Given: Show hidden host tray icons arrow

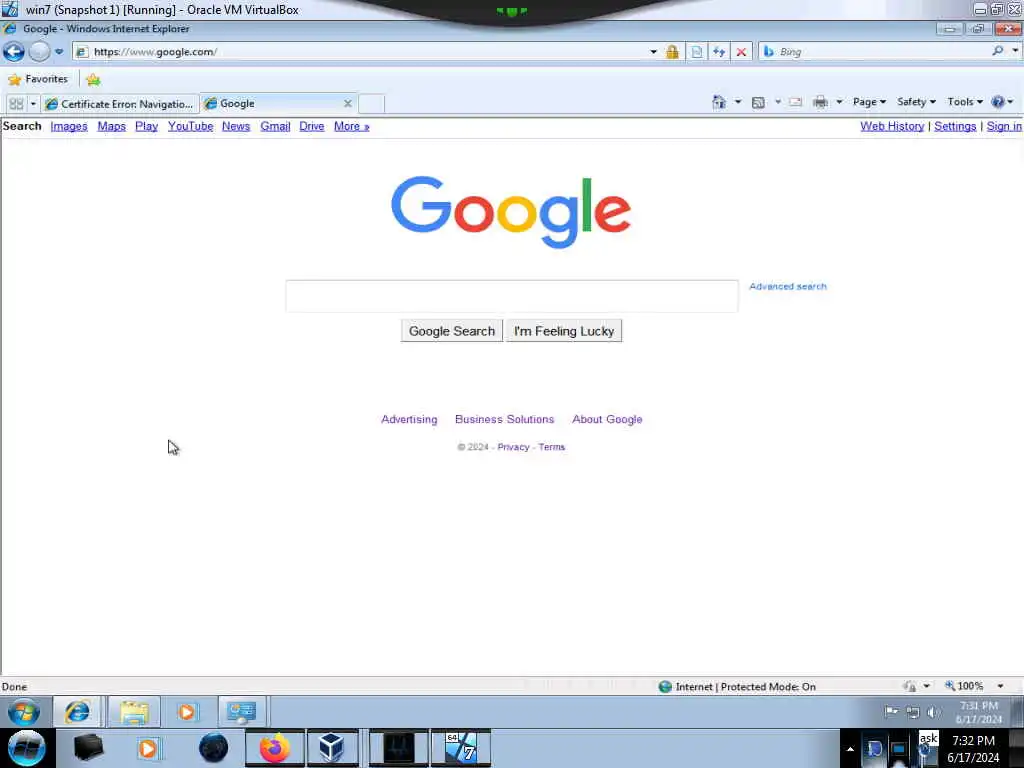Looking at the screenshot, I should coord(850,749).
